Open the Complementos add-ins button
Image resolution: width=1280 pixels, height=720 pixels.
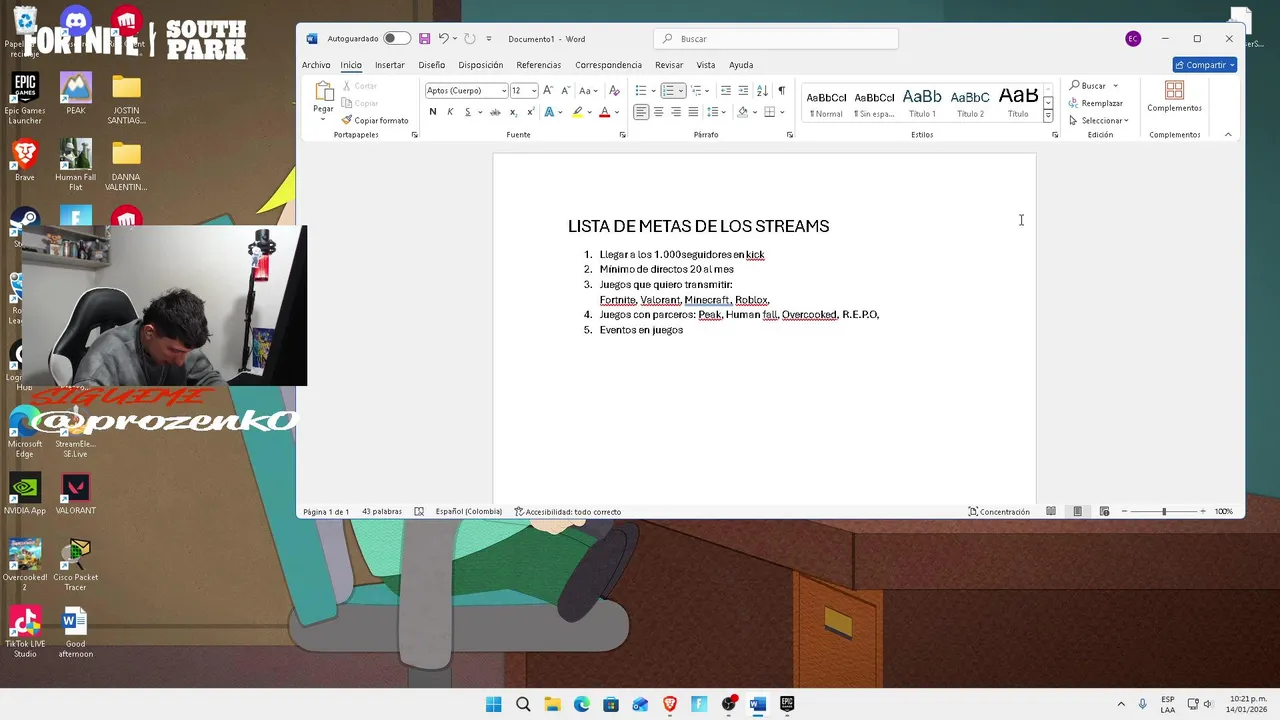click(1174, 96)
